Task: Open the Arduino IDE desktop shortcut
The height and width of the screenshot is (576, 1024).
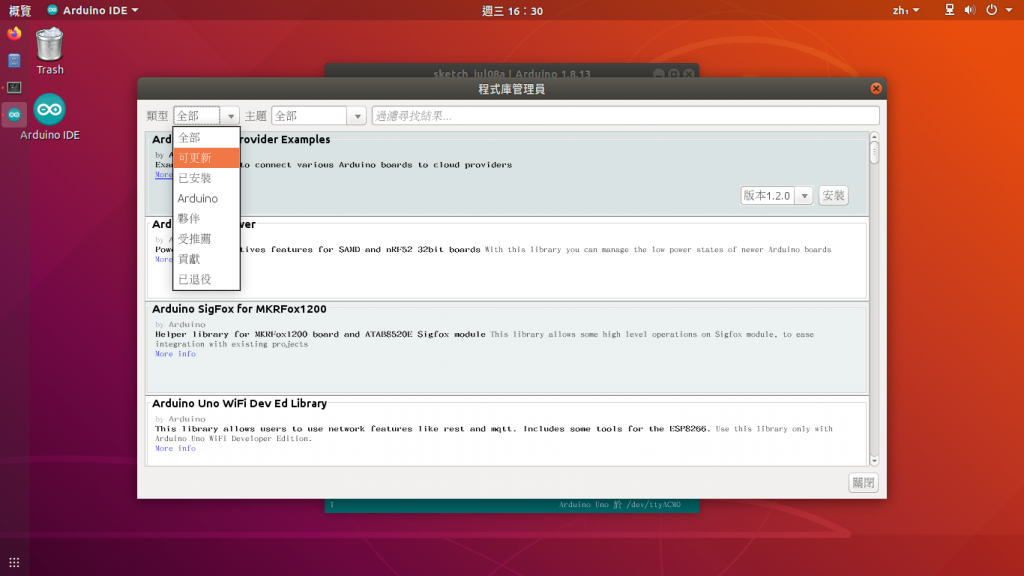Action: click(50, 118)
